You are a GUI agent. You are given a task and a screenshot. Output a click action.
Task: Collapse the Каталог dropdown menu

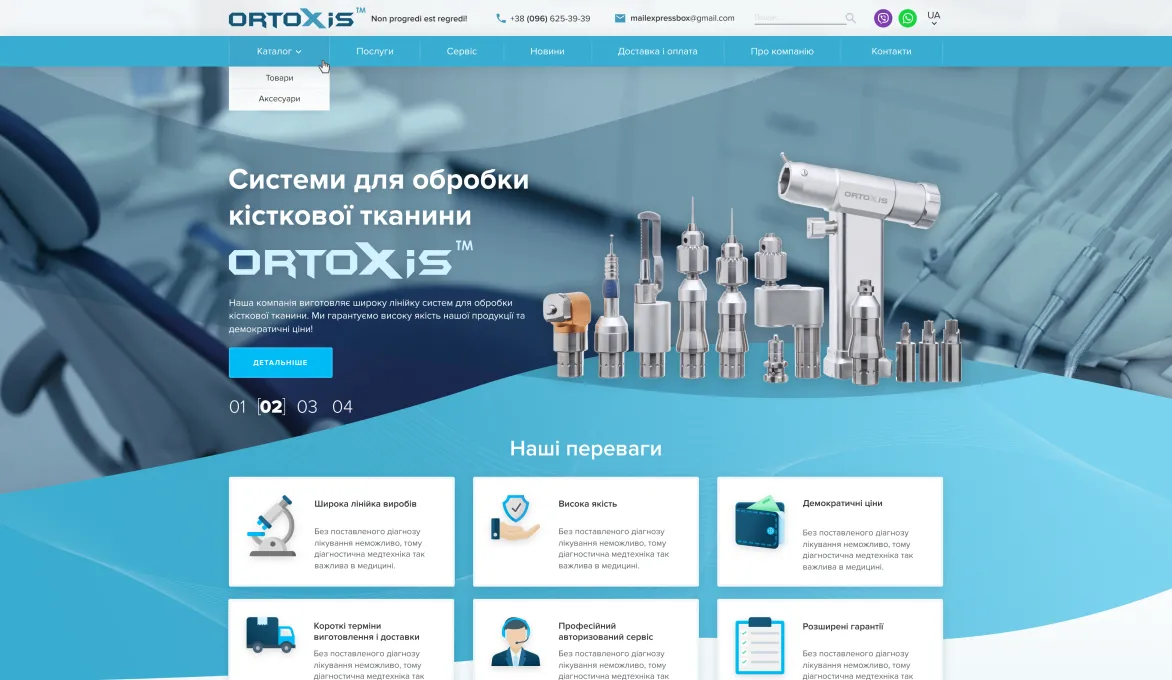(279, 52)
